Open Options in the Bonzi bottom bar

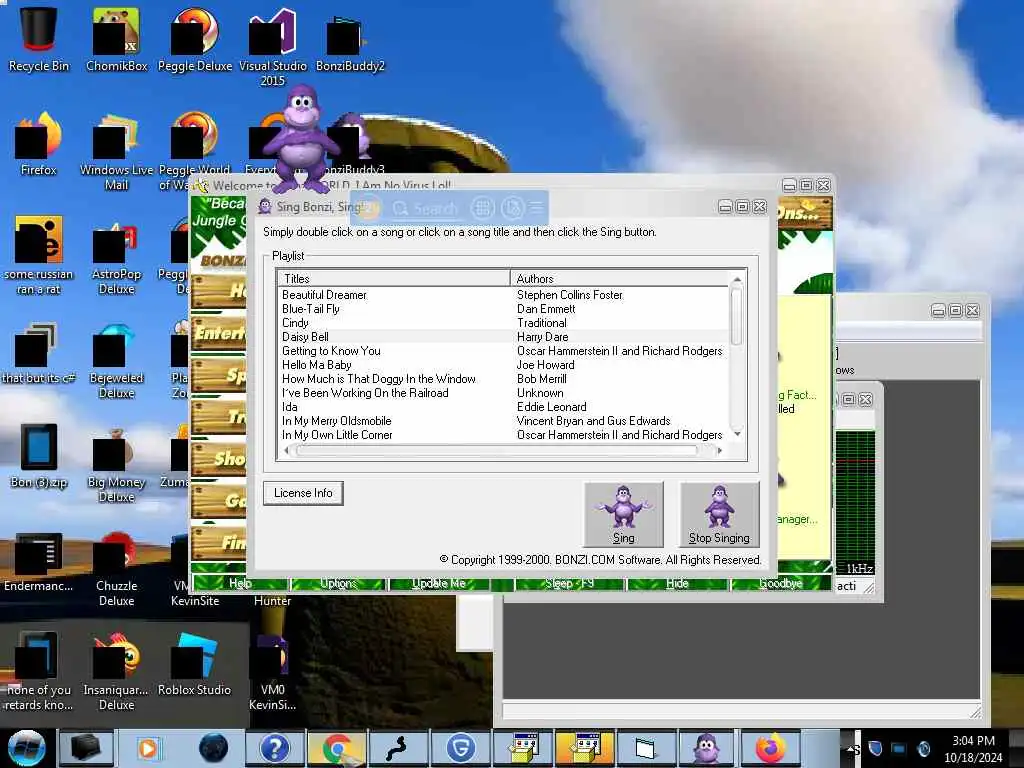(338, 583)
